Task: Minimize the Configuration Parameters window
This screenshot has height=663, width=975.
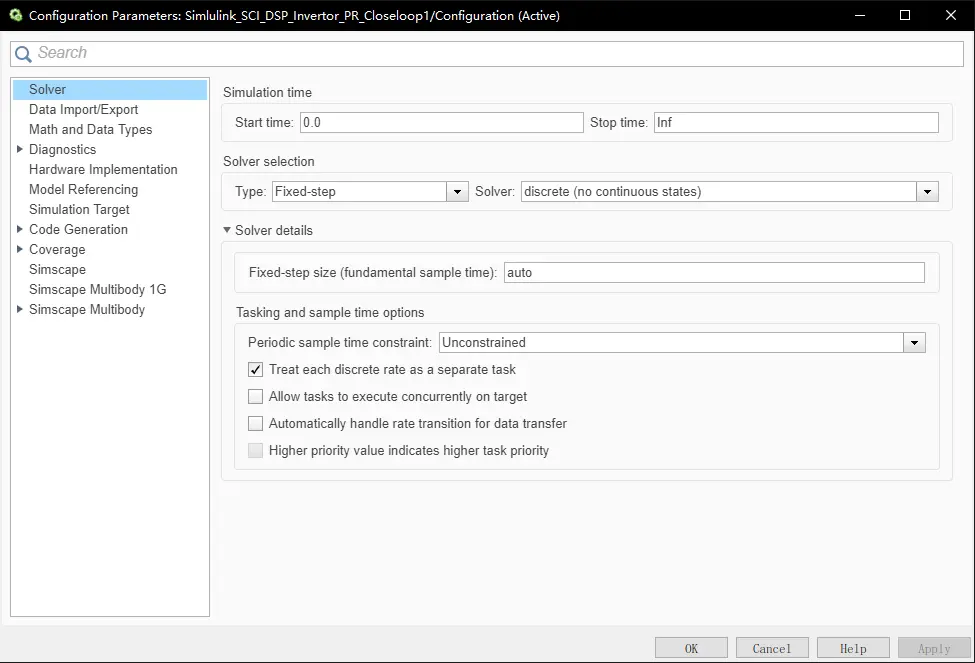Action: 860,15
